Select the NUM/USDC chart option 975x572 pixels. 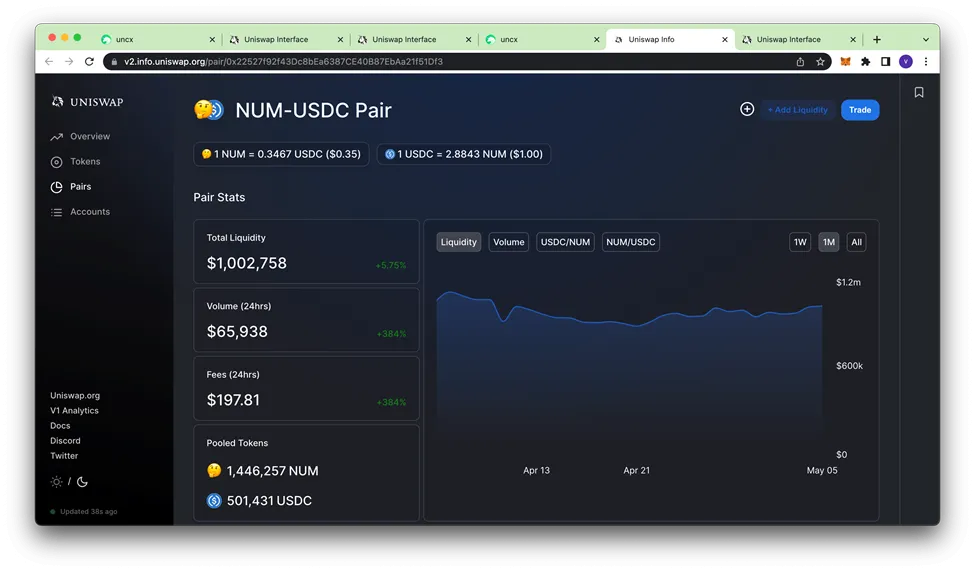point(631,242)
